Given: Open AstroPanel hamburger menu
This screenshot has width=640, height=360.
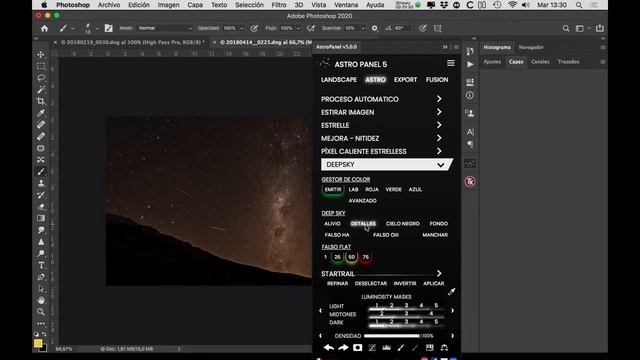Looking at the screenshot, I should point(451,63).
